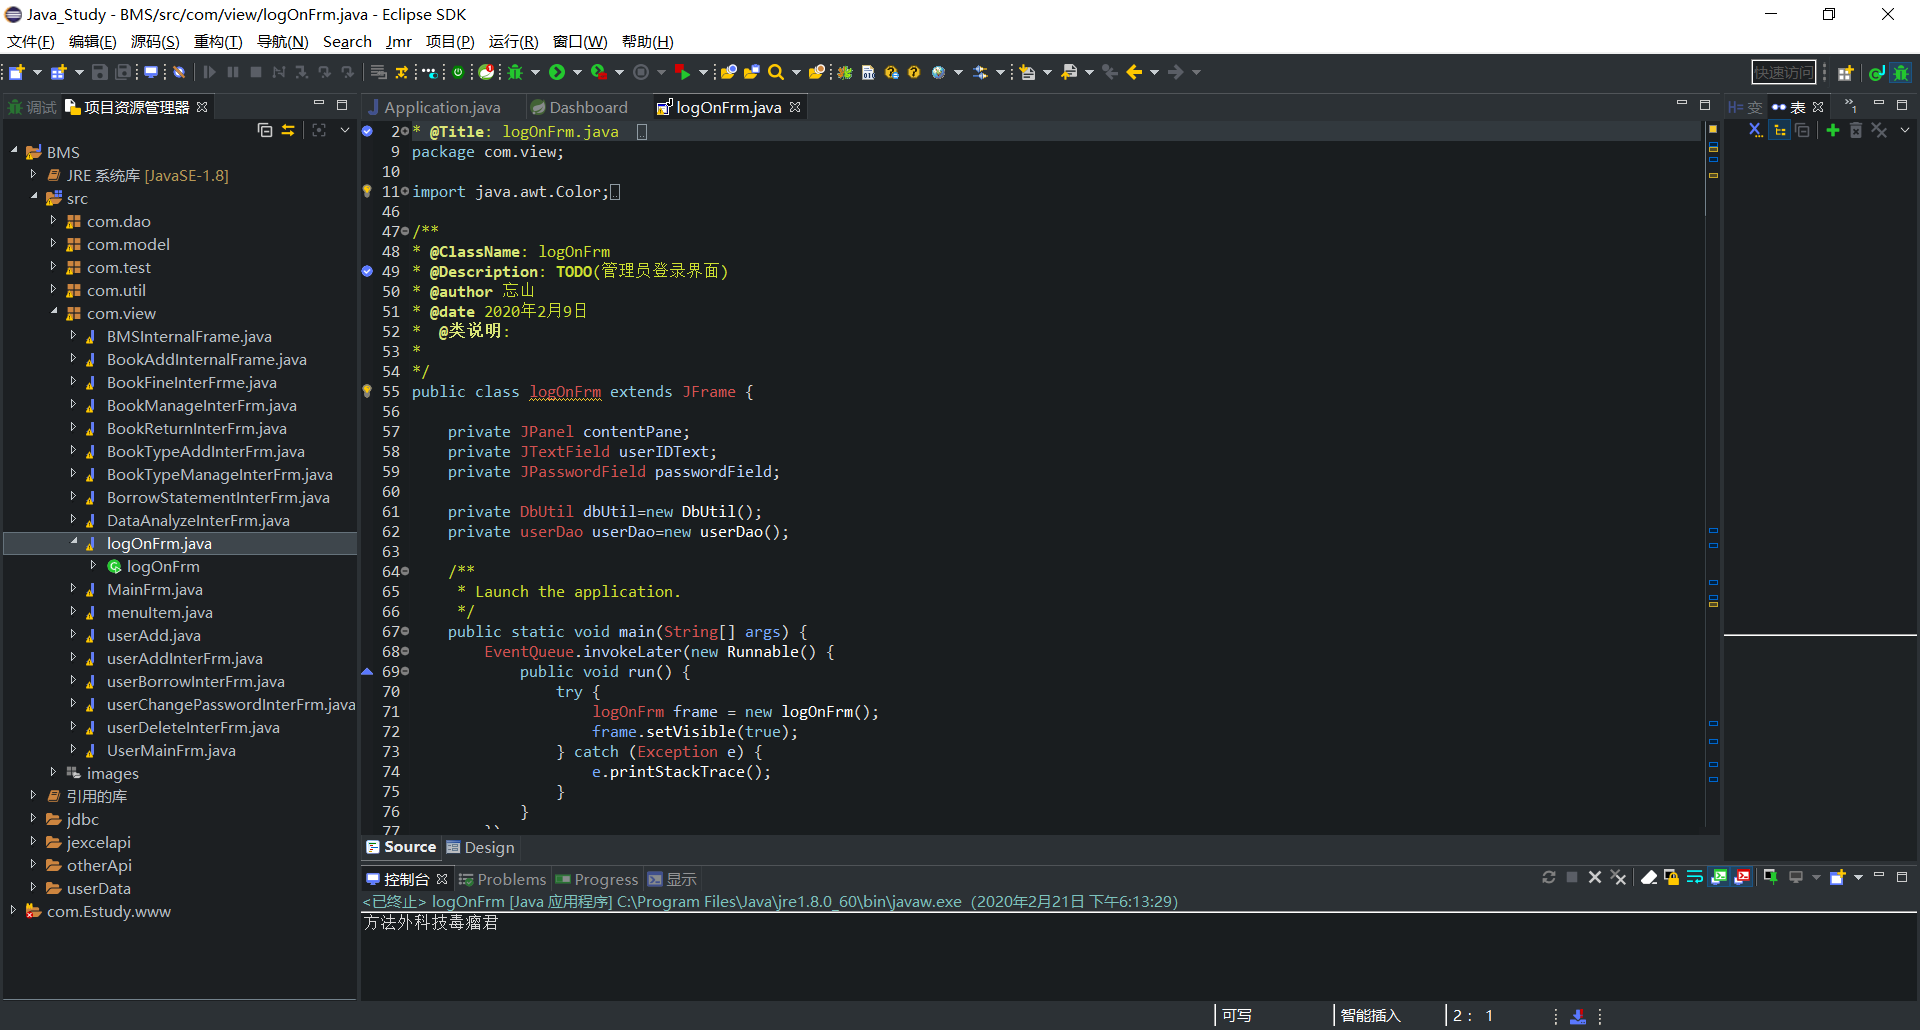Toggle Scroll Lock in console
Image resolution: width=1920 pixels, height=1030 pixels.
pos(1671,877)
